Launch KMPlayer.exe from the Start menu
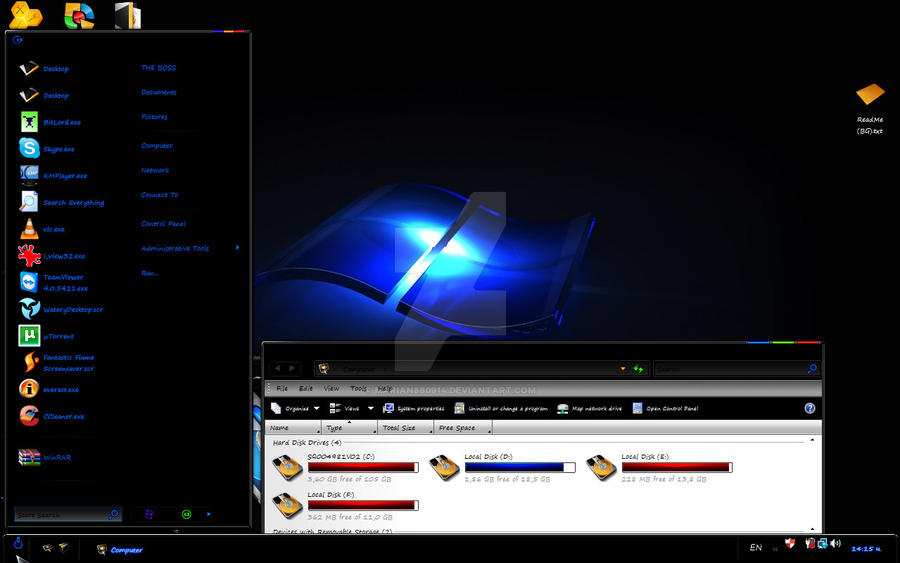Image resolution: width=900 pixels, height=563 pixels. [53, 175]
